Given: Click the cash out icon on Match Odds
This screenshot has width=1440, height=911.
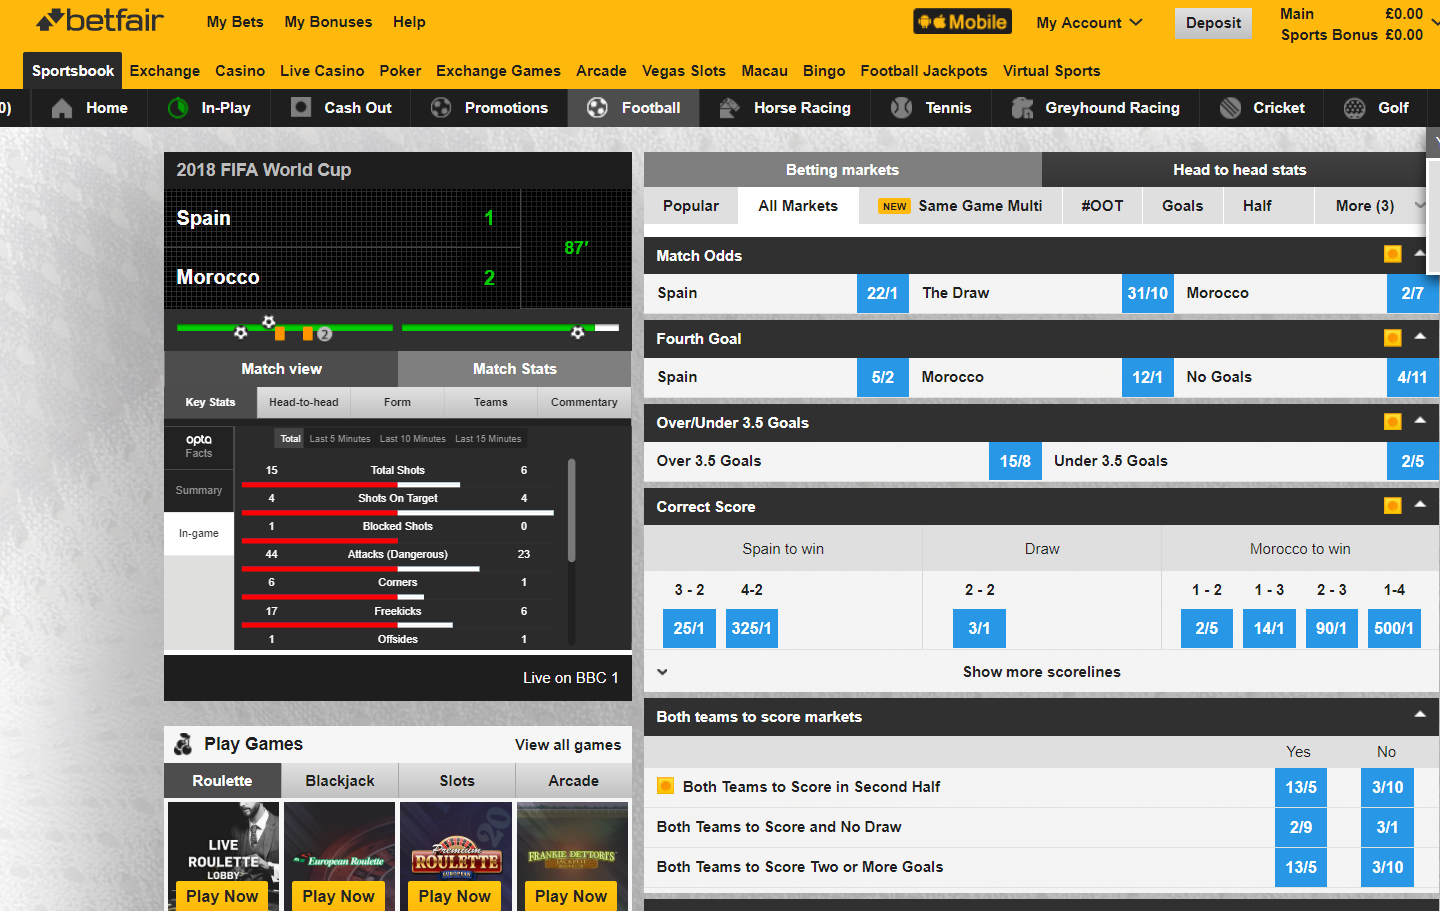Looking at the screenshot, I should click(1392, 254).
